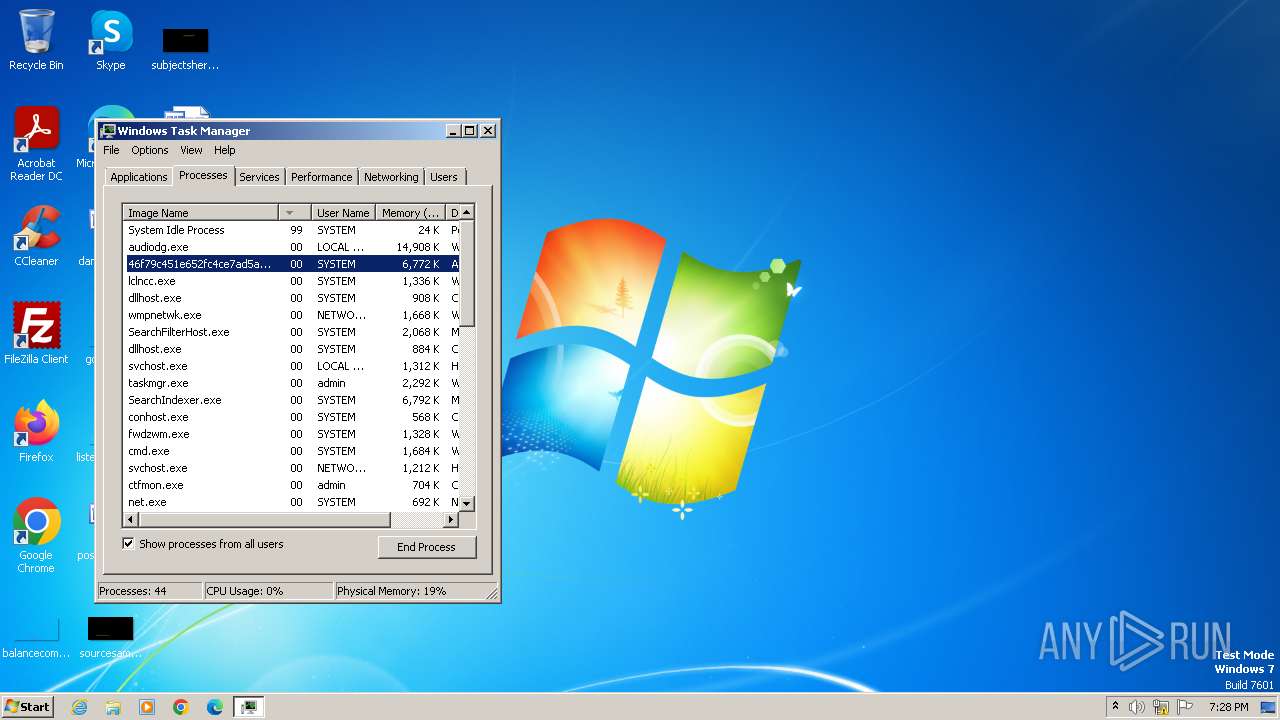
Task: Click the Action Center flag icon
Action: point(1185,707)
